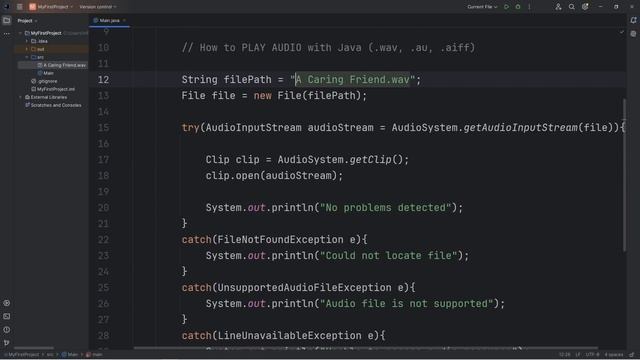This screenshot has width=640, height=360.
Task: Open the Current File run configuration dropdown
Action: point(482,7)
